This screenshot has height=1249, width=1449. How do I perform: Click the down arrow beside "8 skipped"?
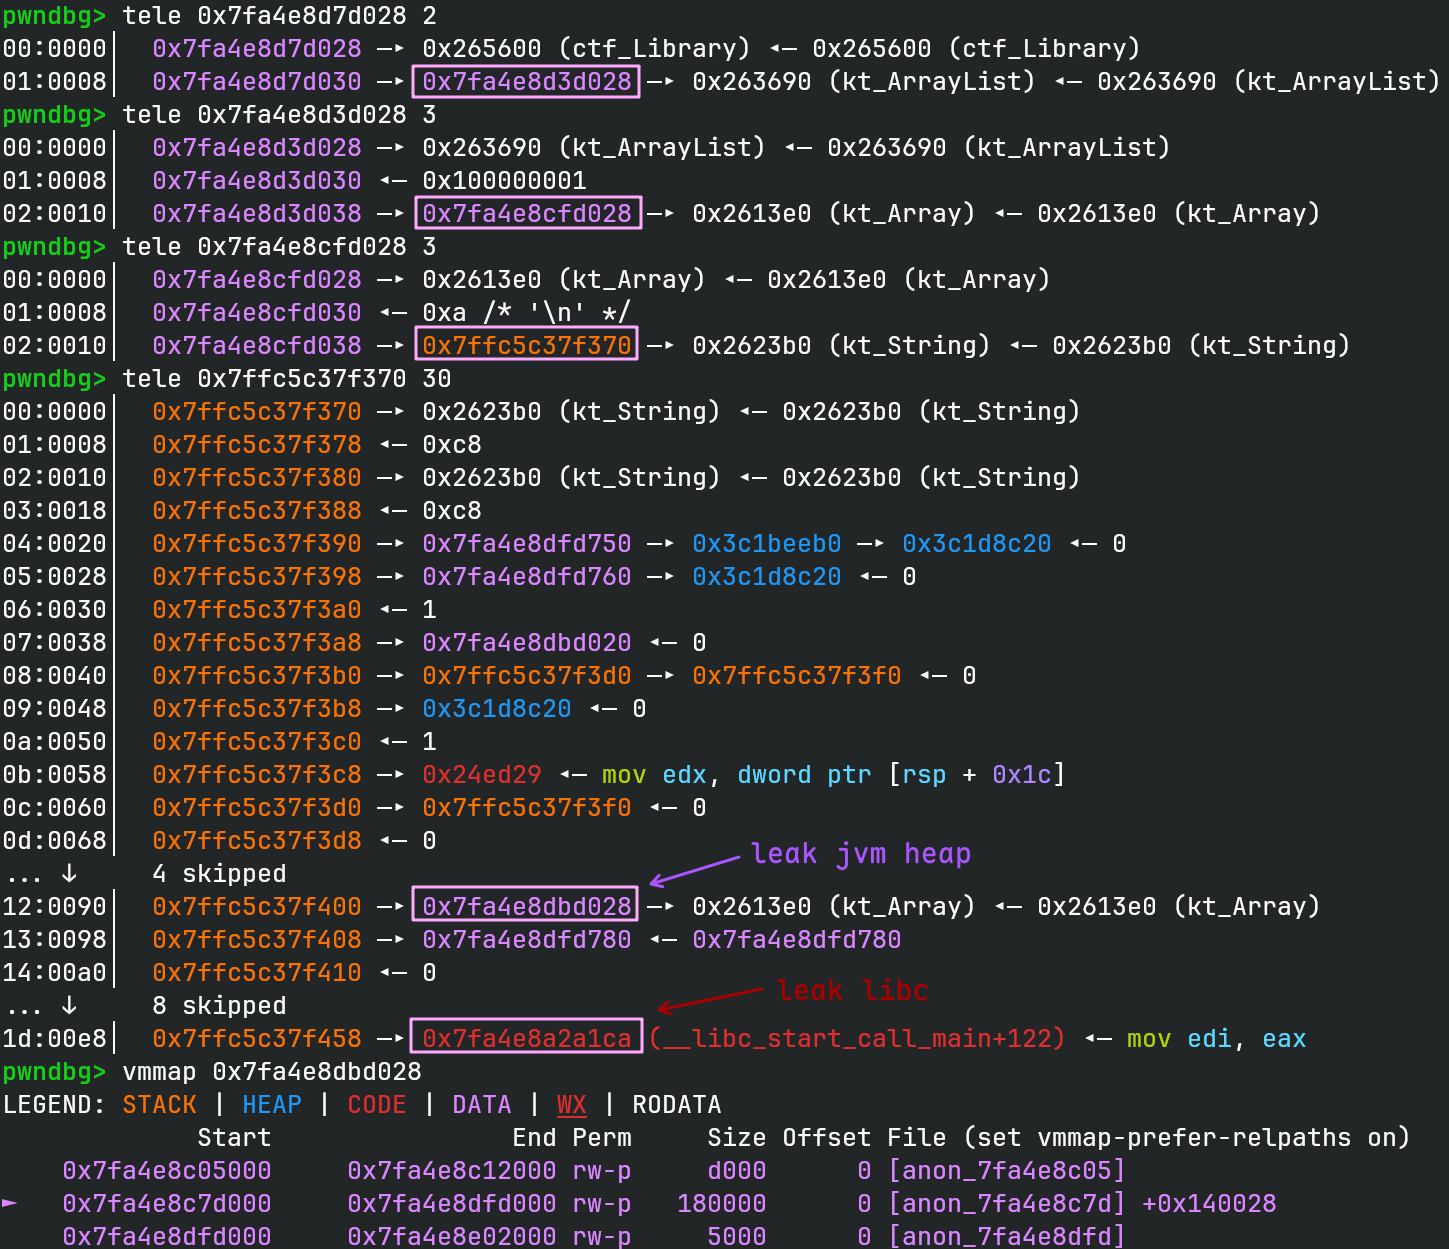(x=69, y=1005)
